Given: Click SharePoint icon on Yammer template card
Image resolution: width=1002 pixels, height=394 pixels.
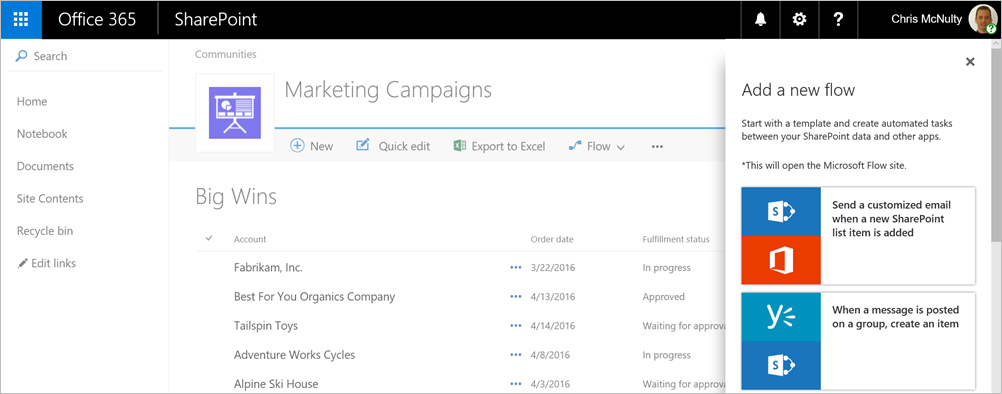Looking at the screenshot, I should point(781,365).
